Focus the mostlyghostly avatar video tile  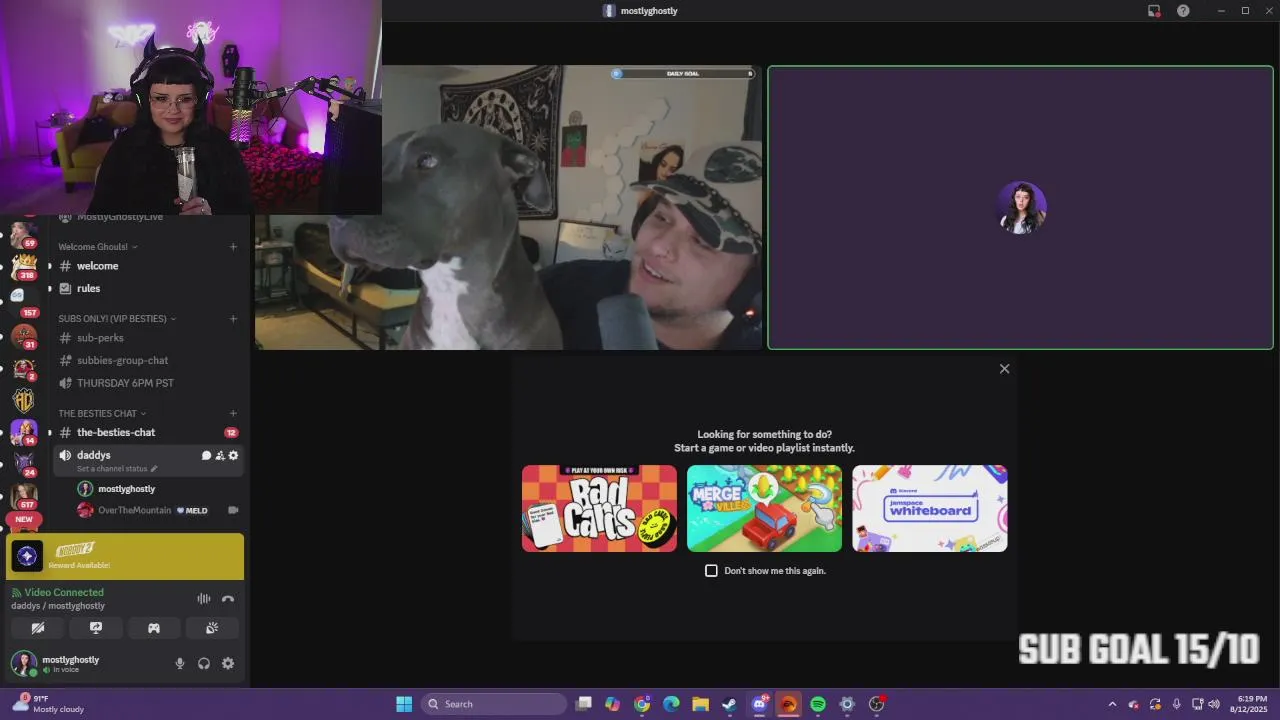[x=1020, y=208]
